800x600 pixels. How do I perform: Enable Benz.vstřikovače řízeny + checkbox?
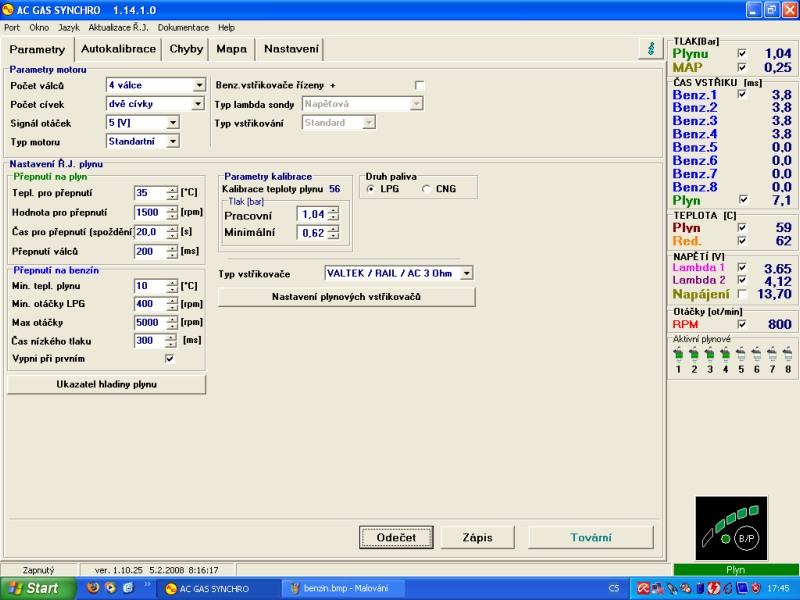[419, 85]
